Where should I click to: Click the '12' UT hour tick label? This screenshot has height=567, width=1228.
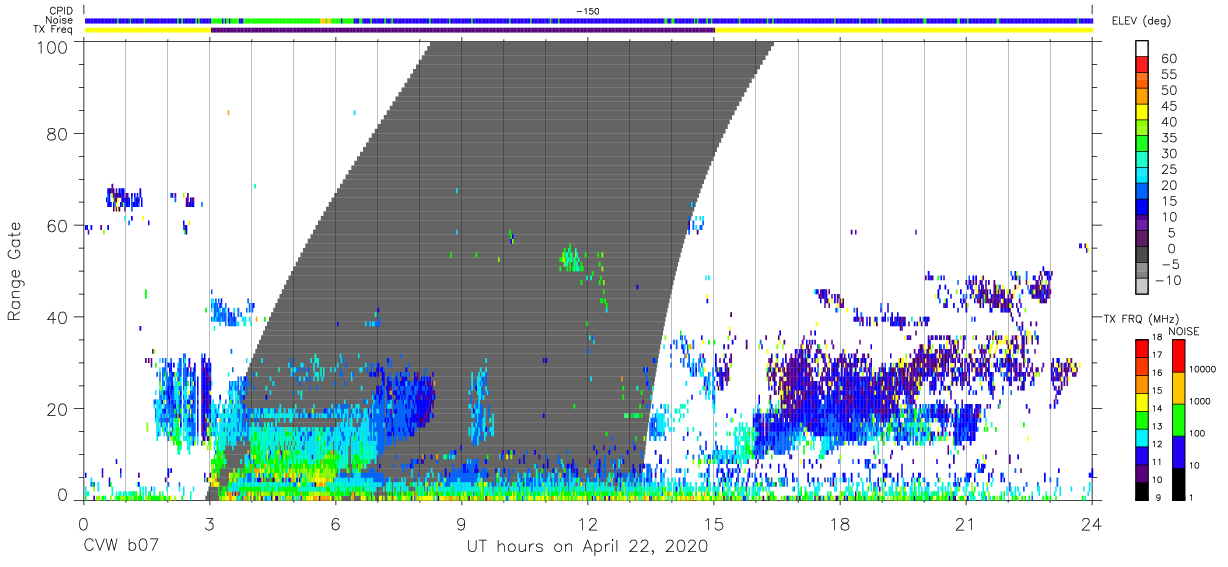click(588, 524)
